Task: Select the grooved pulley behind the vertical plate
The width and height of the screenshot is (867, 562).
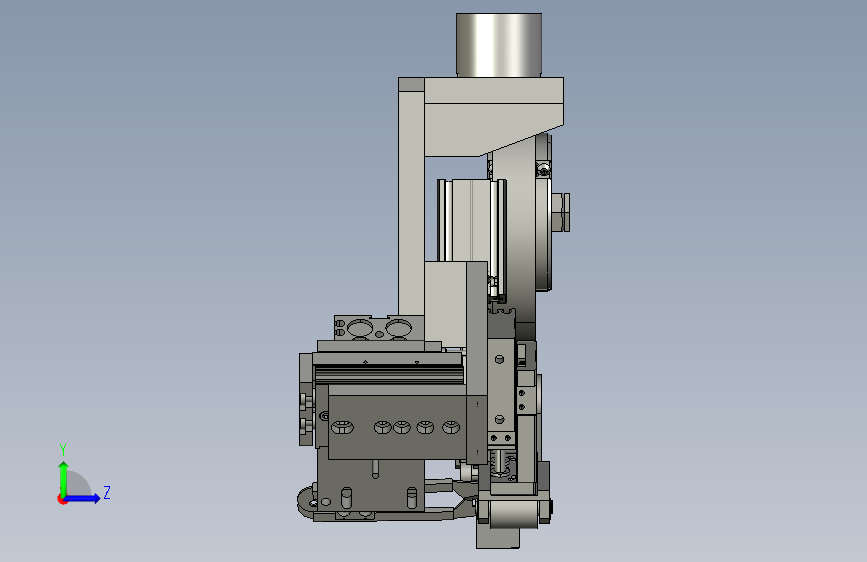Action: click(472, 221)
